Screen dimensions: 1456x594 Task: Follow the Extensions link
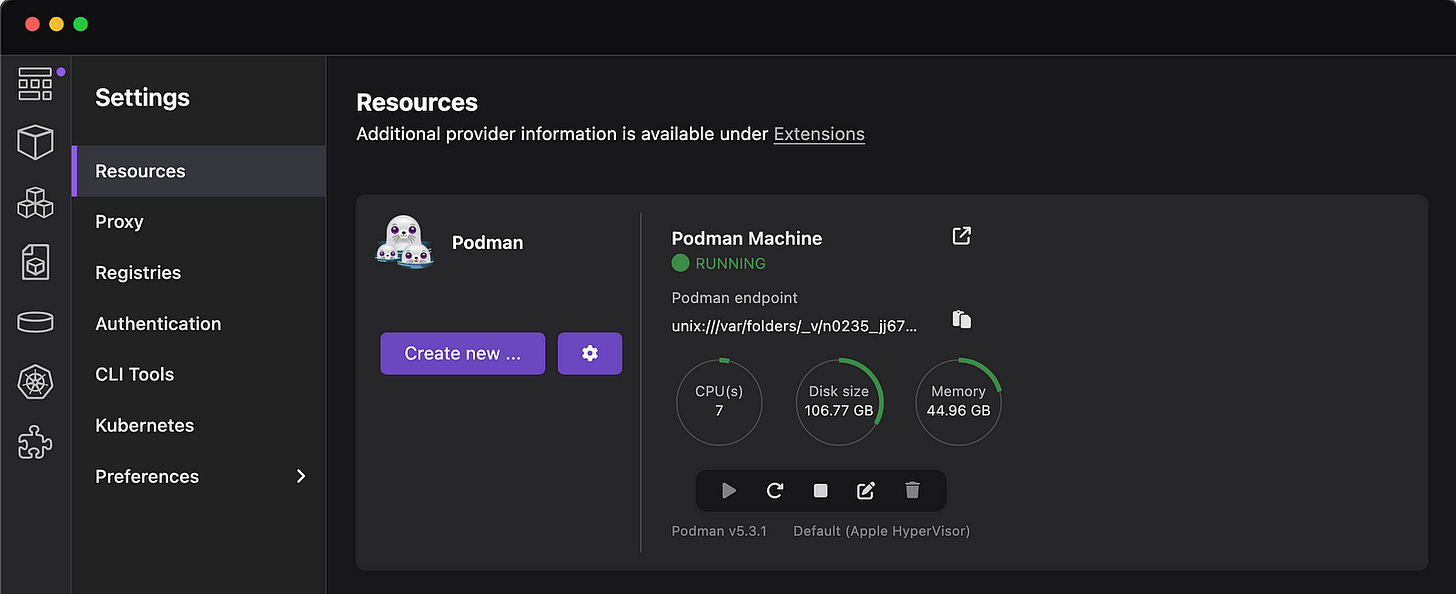pyautogui.click(x=819, y=134)
